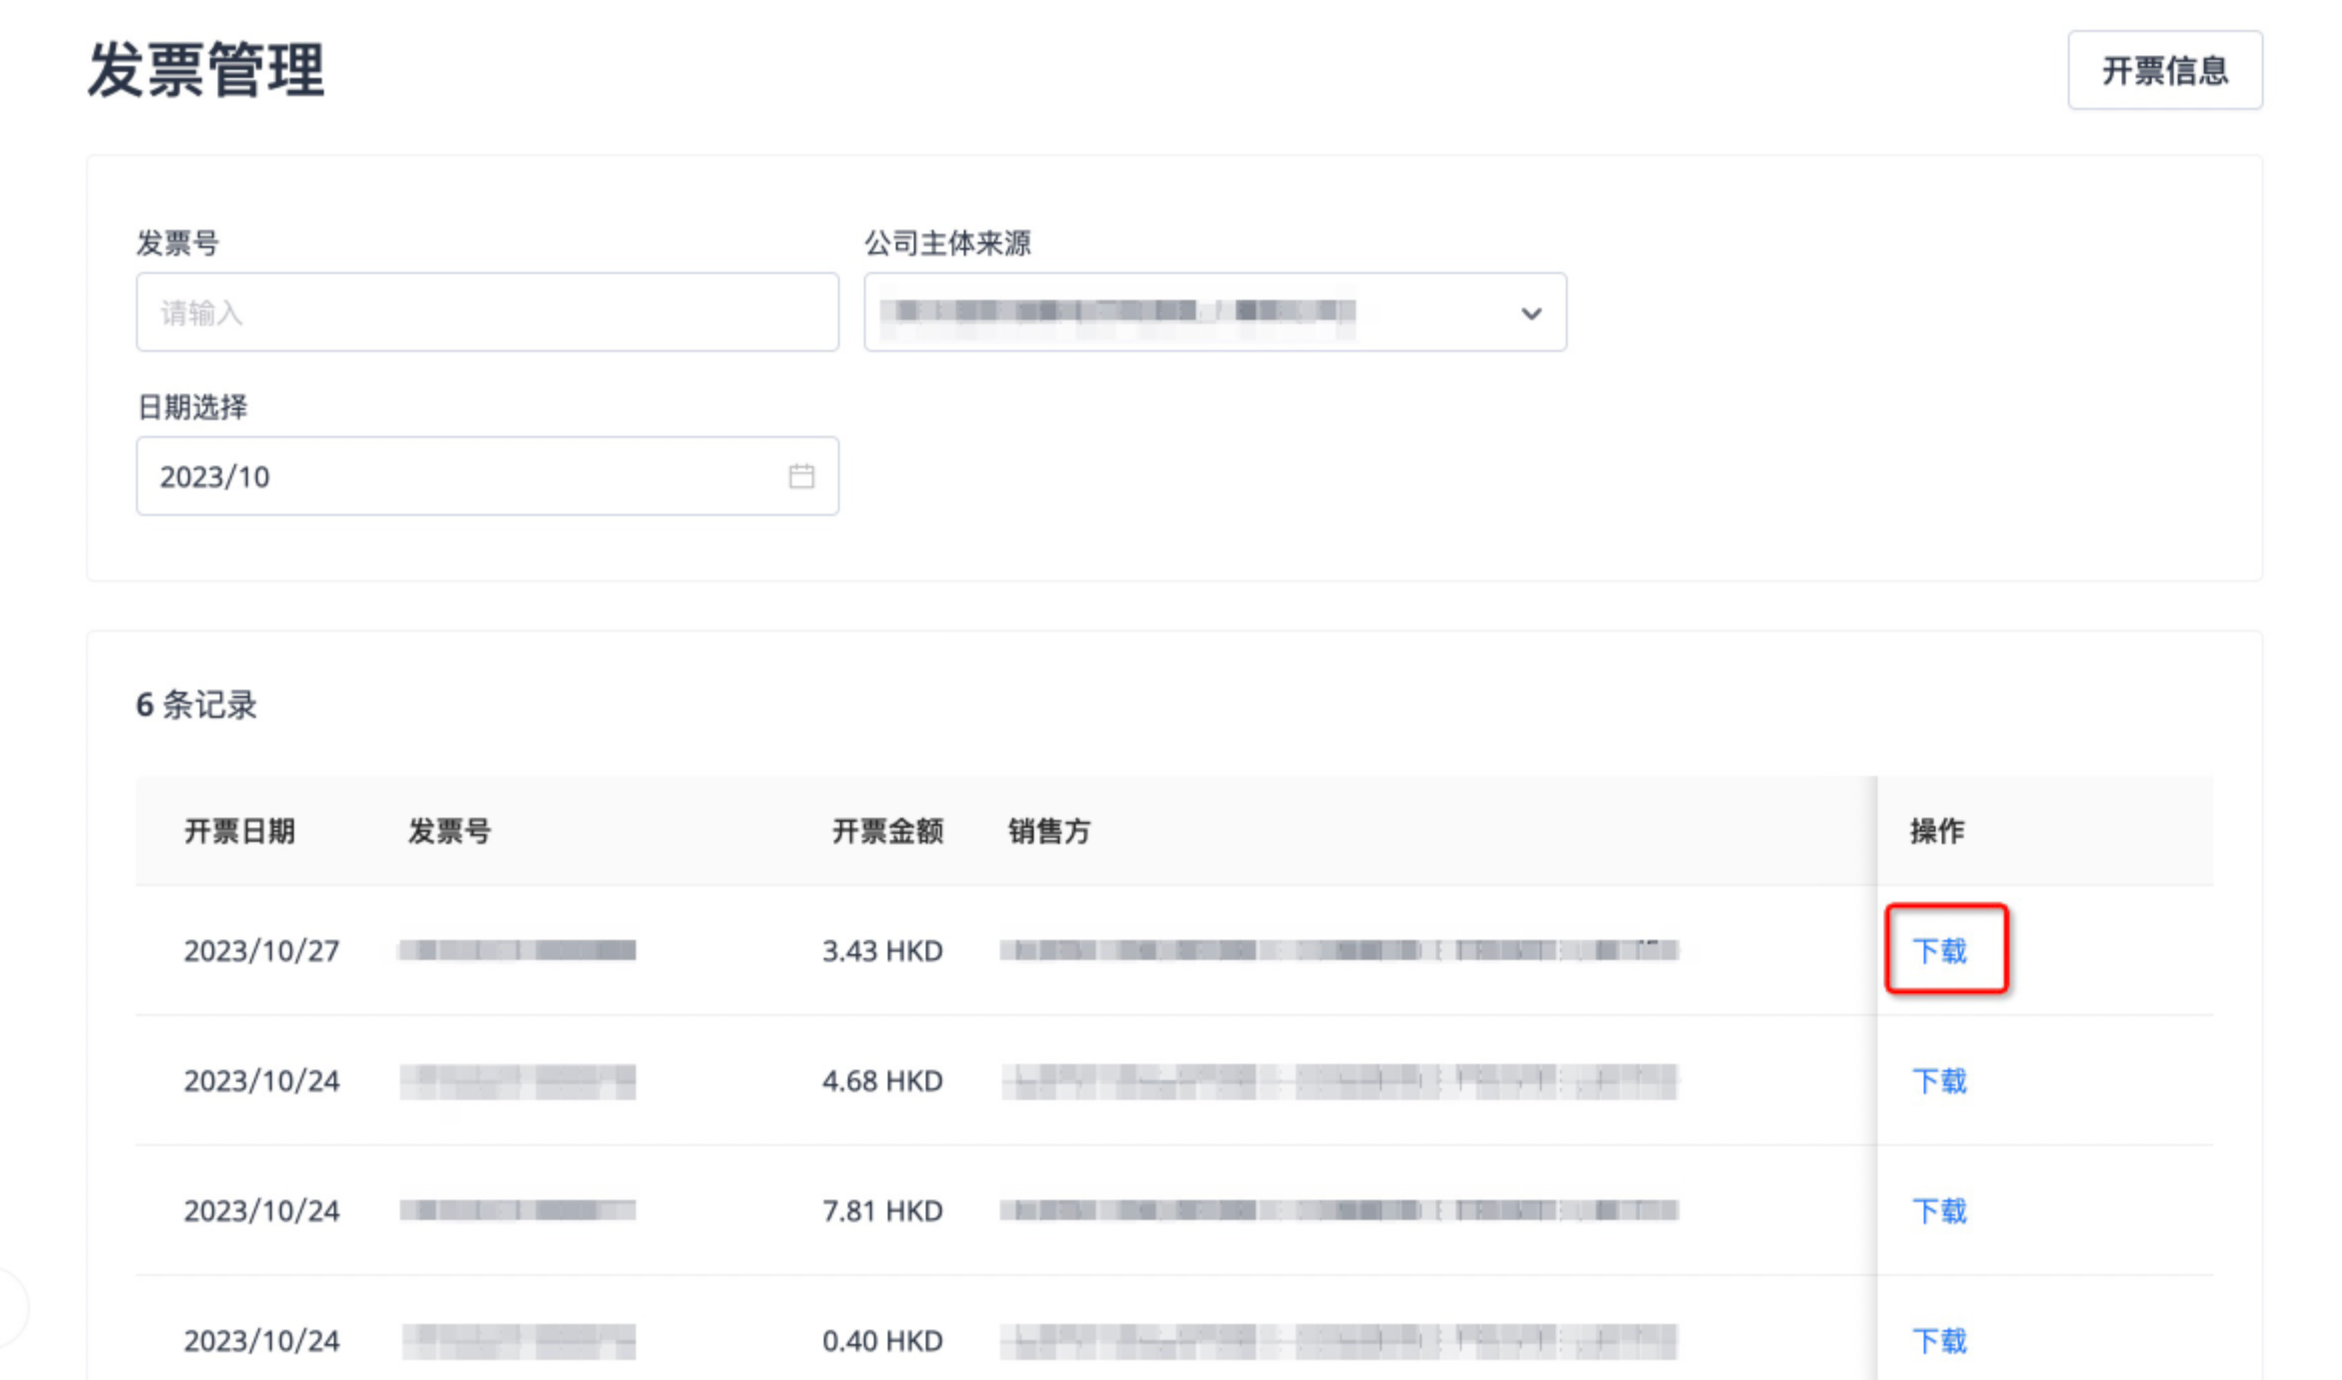Download the 3.43 HKD invoice

(x=1939, y=950)
